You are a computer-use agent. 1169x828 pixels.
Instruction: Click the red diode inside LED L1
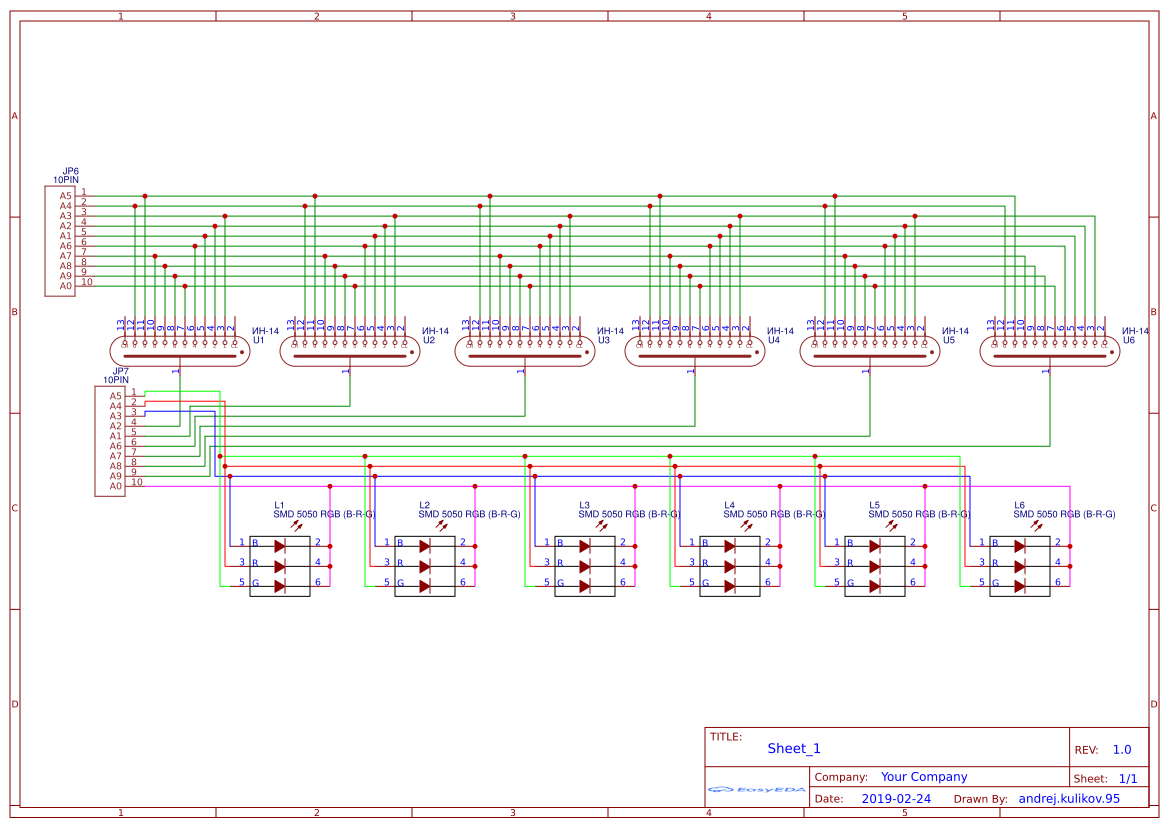pyautogui.click(x=280, y=566)
